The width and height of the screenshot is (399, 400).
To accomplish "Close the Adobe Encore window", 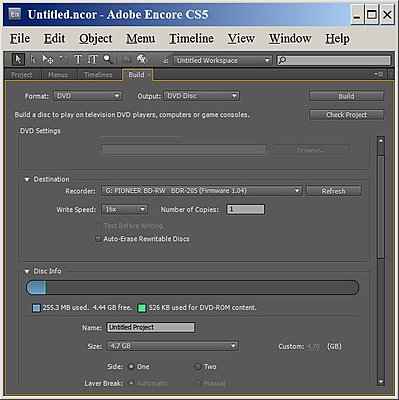I will pos(387,15).
